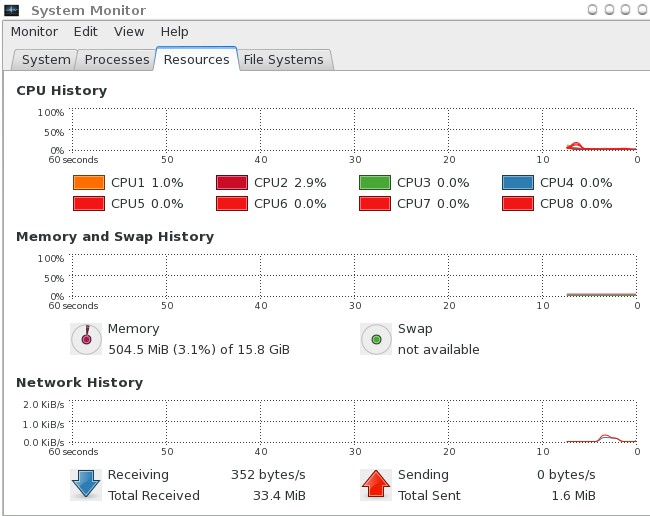Click the Swap pie chart color icon
The height and width of the screenshot is (516, 650).
[x=376, y=339]
